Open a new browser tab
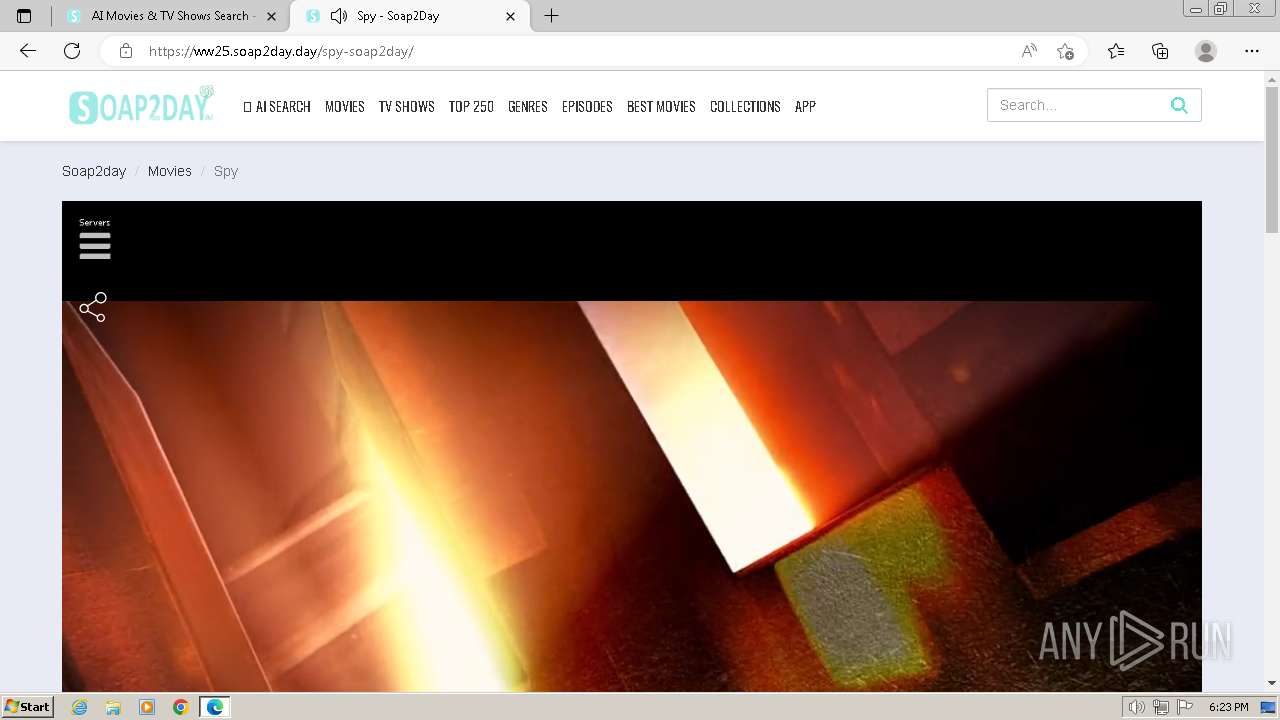Image resolution: width=1280 pixels, height=720 pixels. [x=551, y=16]
